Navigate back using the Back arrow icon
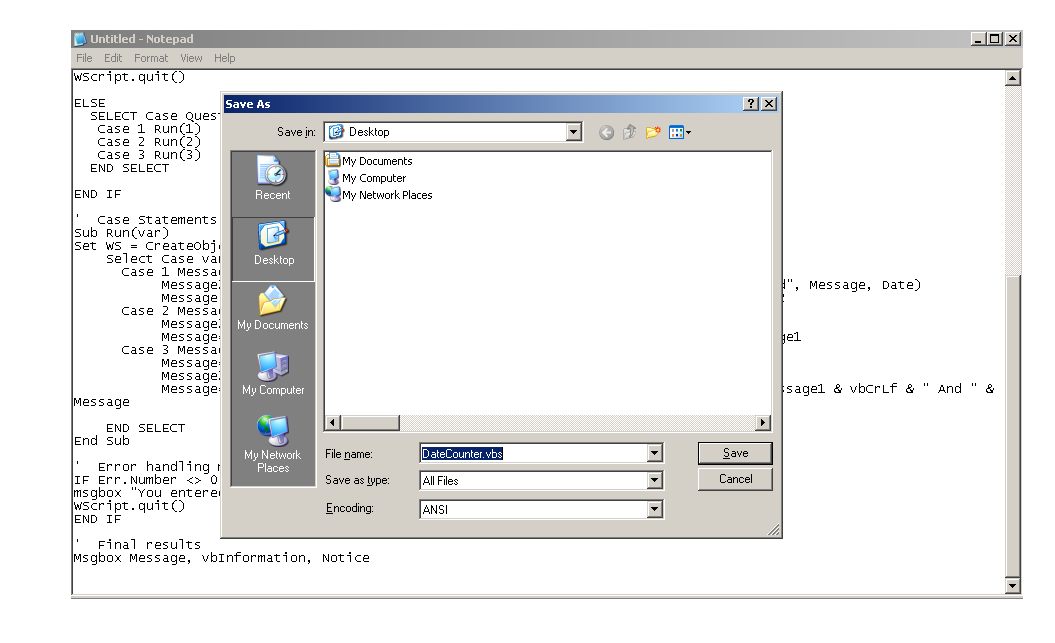Image resolution: width=1055 pixels, height=643 pixels. pos(606,131)
